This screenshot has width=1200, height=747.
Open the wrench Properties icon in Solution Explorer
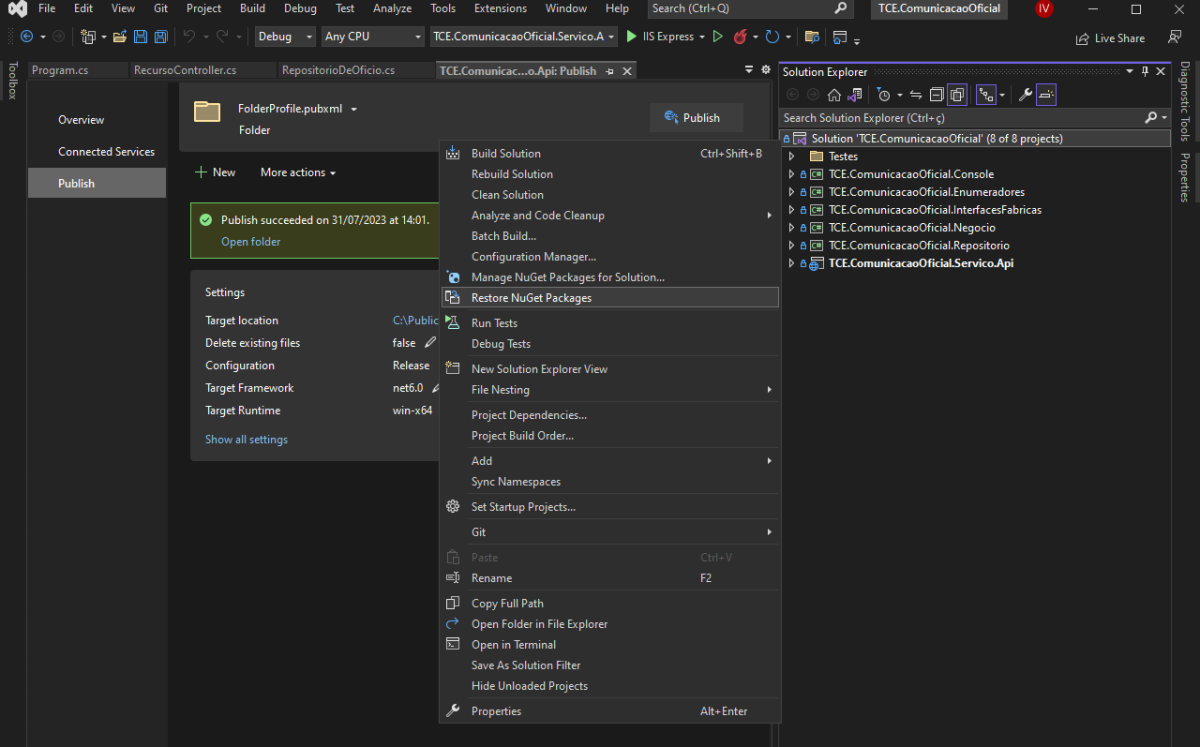pos(1025,95)
